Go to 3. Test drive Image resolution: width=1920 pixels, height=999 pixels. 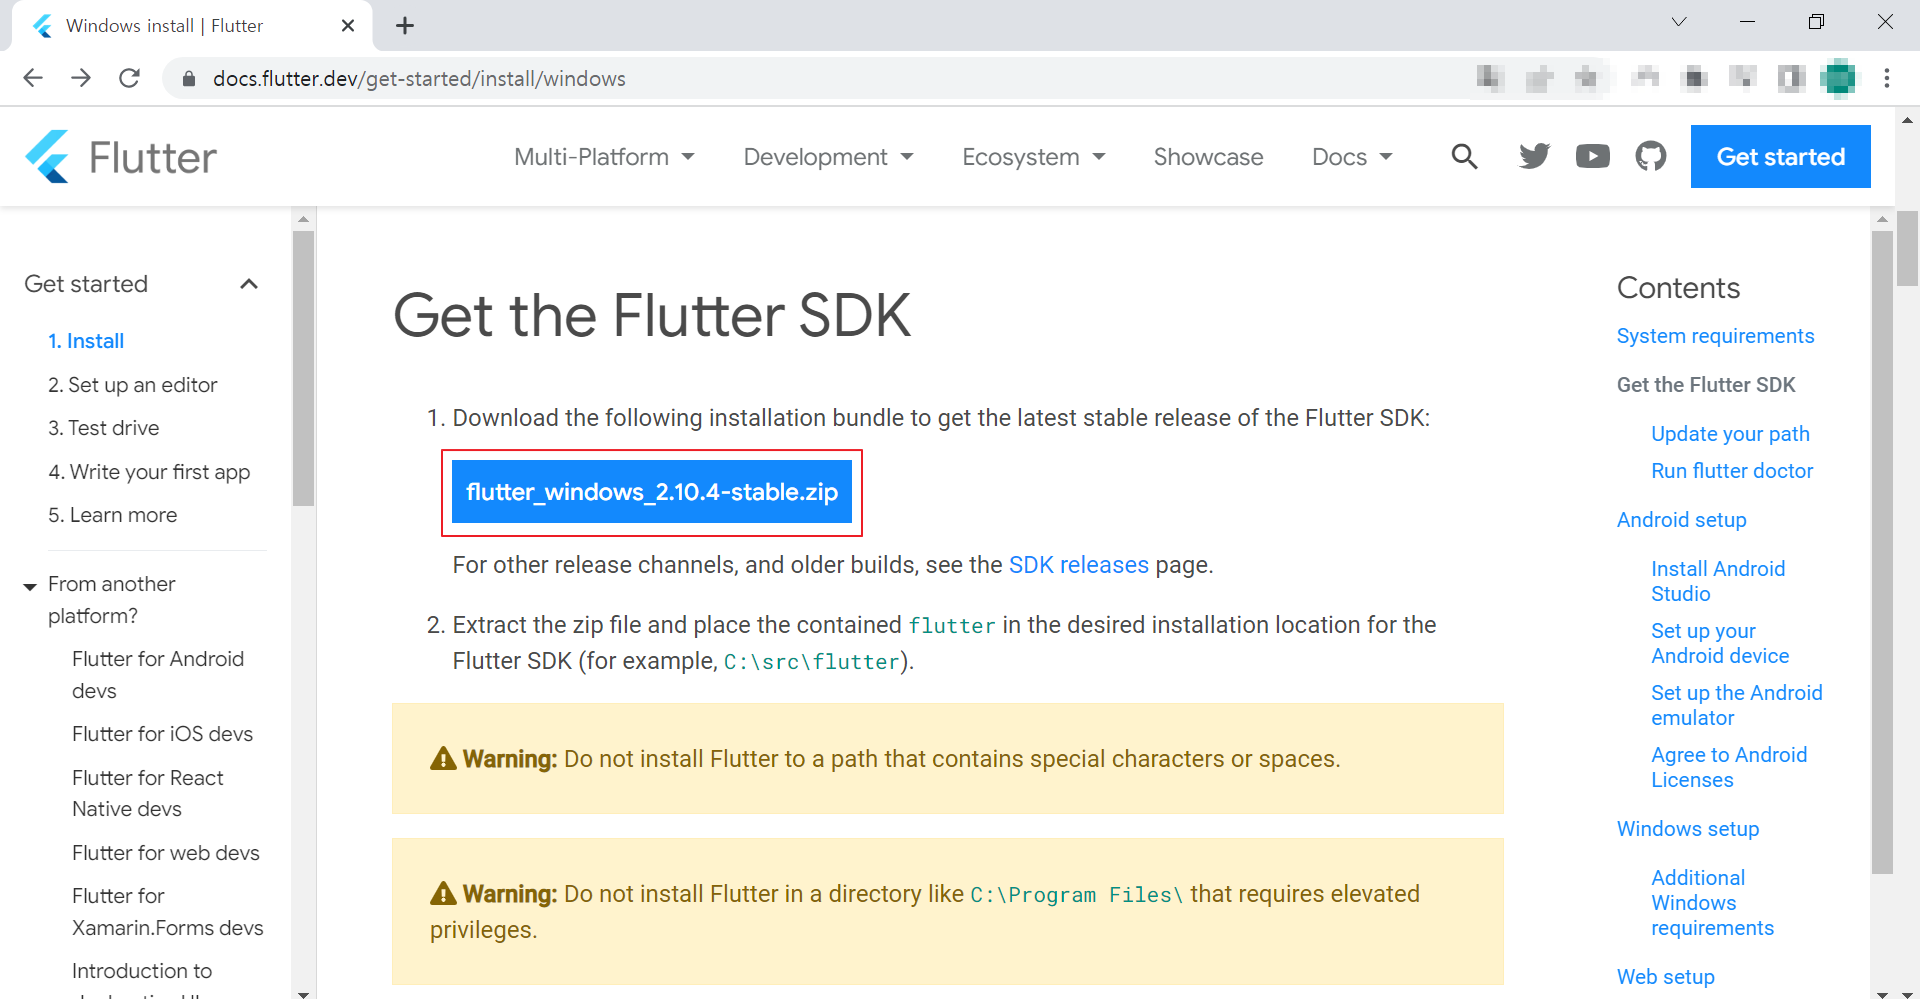tap(103, 428)
